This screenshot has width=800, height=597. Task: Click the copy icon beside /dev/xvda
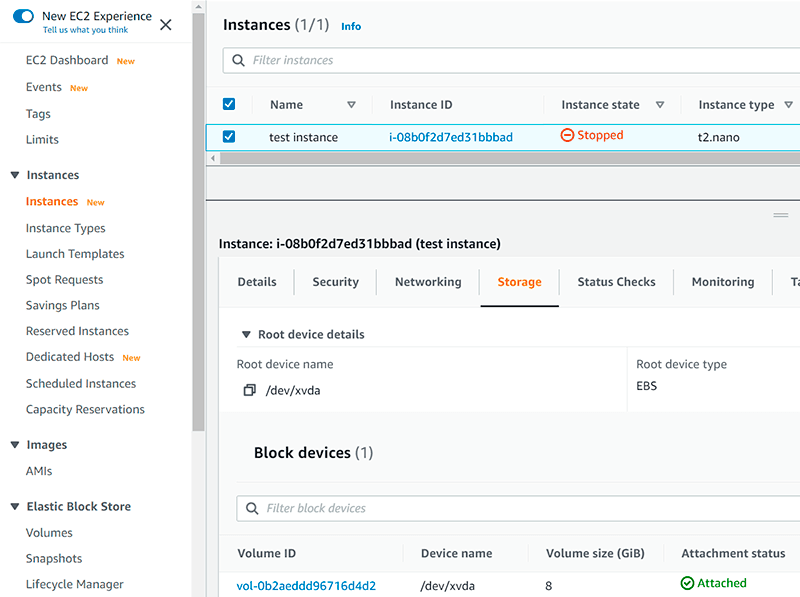[x=250, y=390]
